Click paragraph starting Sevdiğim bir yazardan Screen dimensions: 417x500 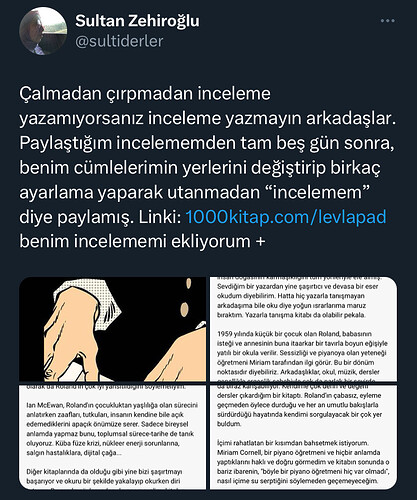click(298, 300)
